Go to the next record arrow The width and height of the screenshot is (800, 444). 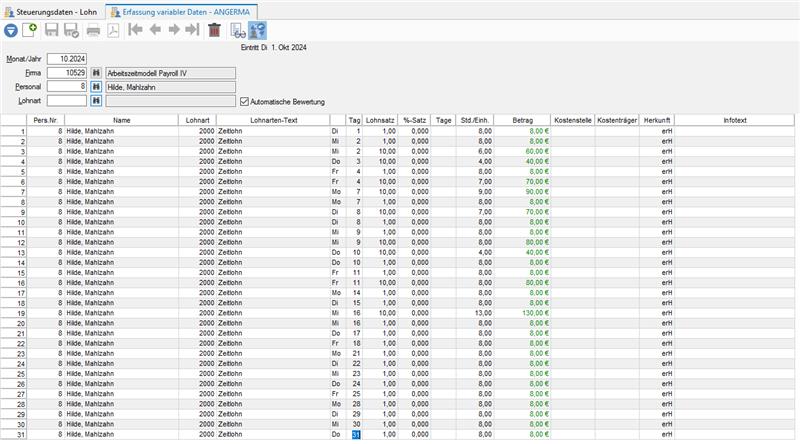[x=174, y=30]
